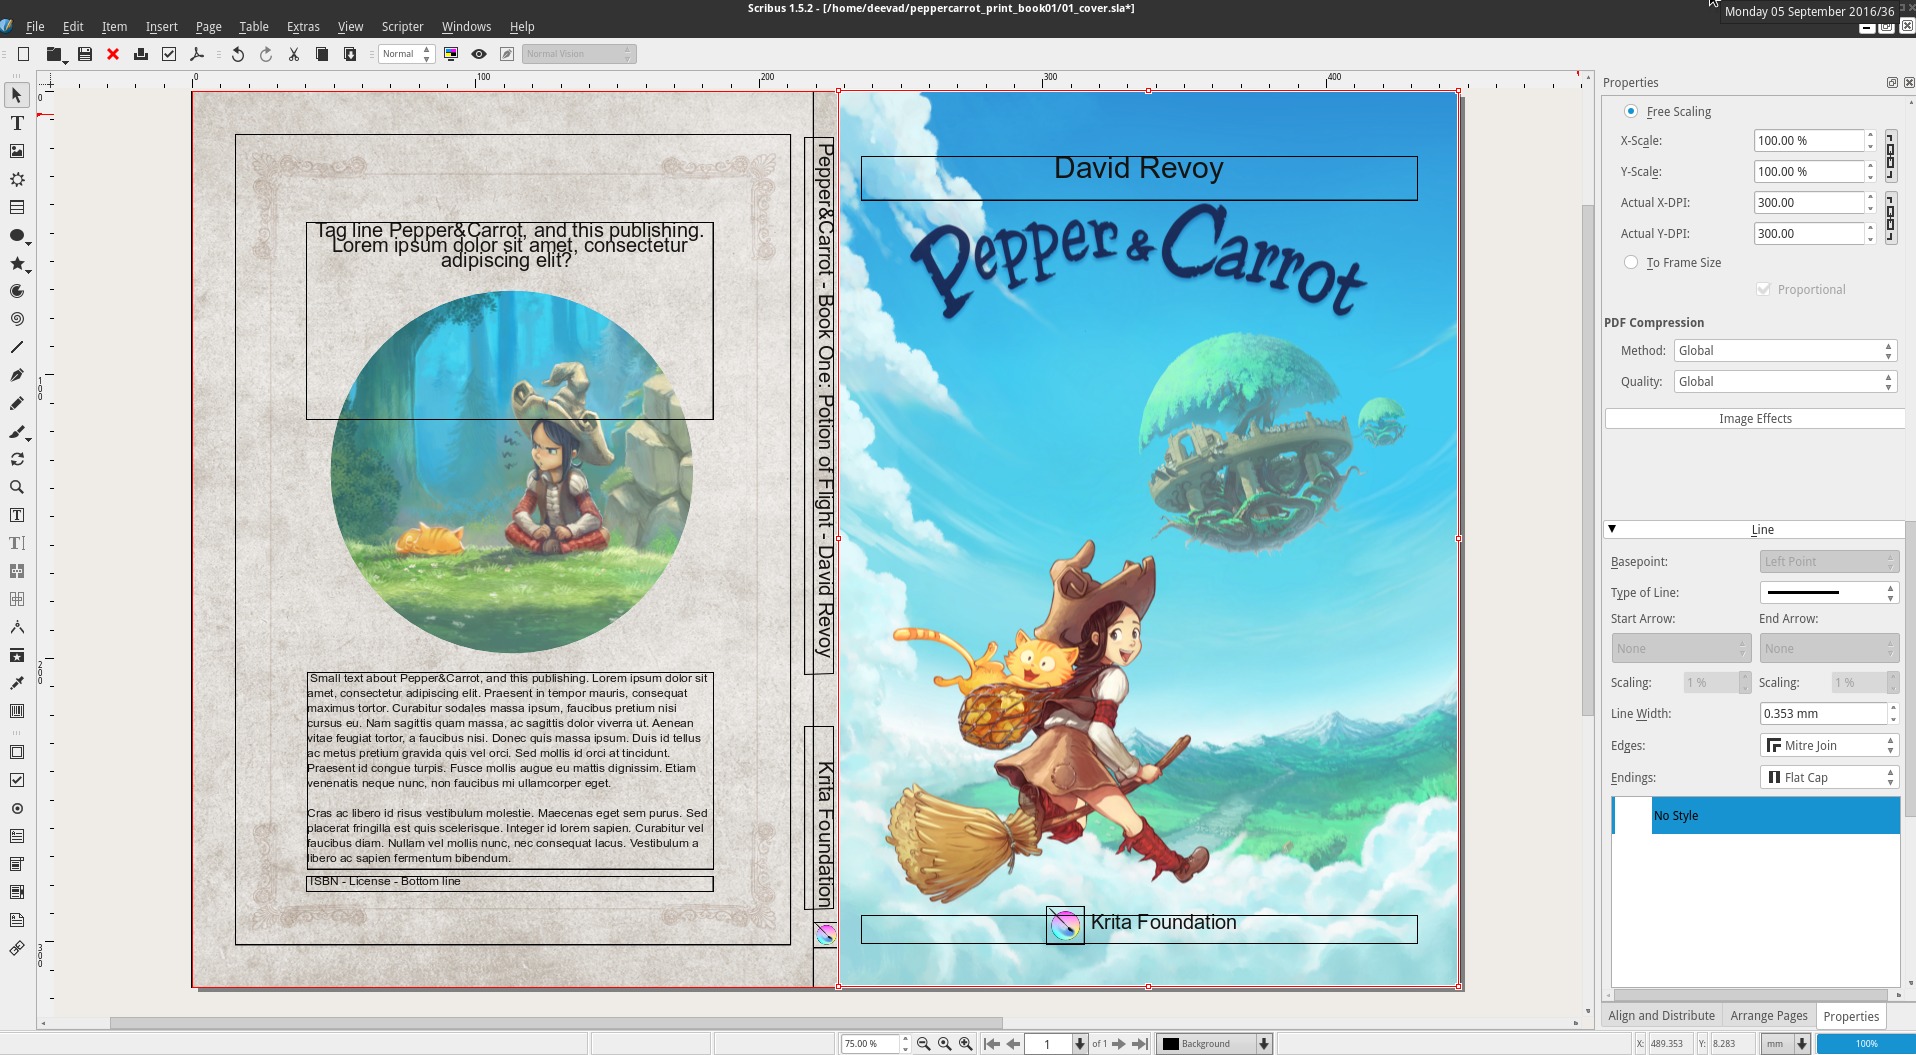1916x1055 pixels.
Task: Select the PDF checkbox tool
Action: coord(17,780)
